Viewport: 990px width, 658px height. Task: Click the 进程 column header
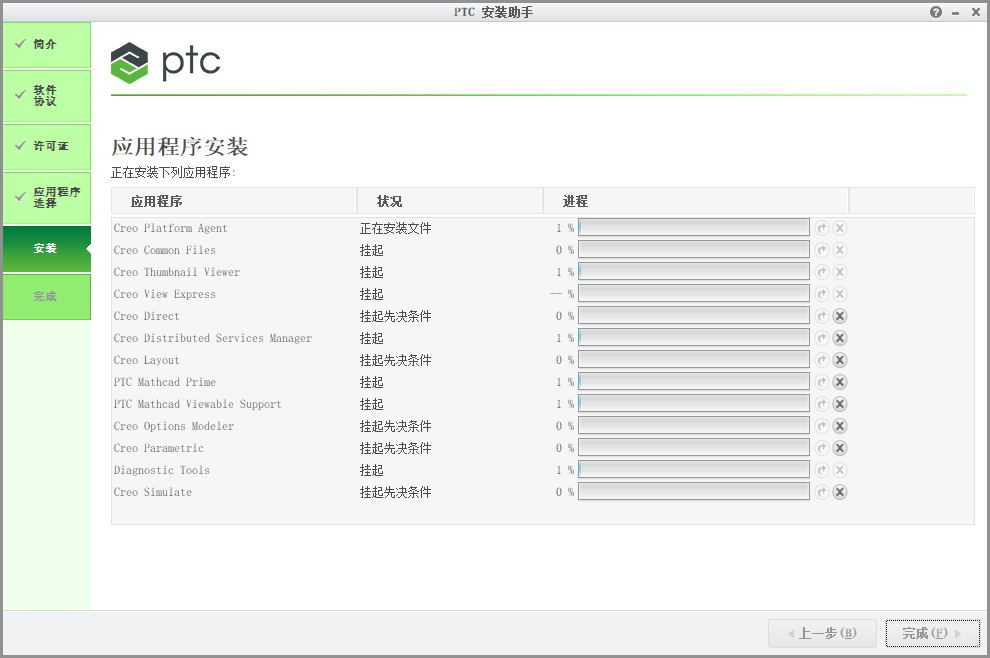coord(696,201)
